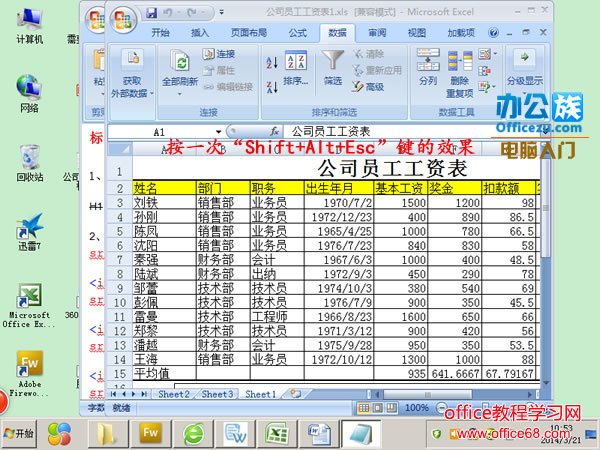This screenshot has height=450, width=600.
Task: Select the 工程师 cell
Action: coord(277,317)
